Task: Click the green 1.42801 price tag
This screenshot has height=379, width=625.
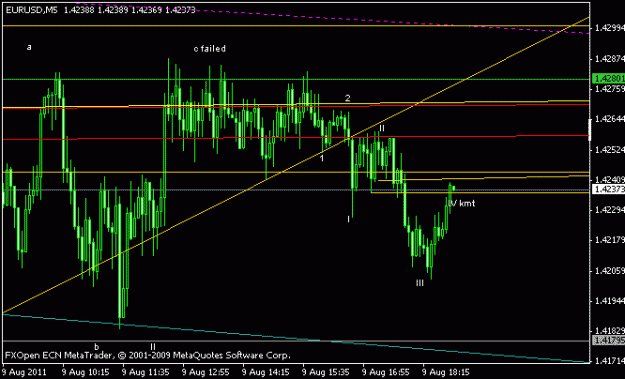Action: click(608, 78)
